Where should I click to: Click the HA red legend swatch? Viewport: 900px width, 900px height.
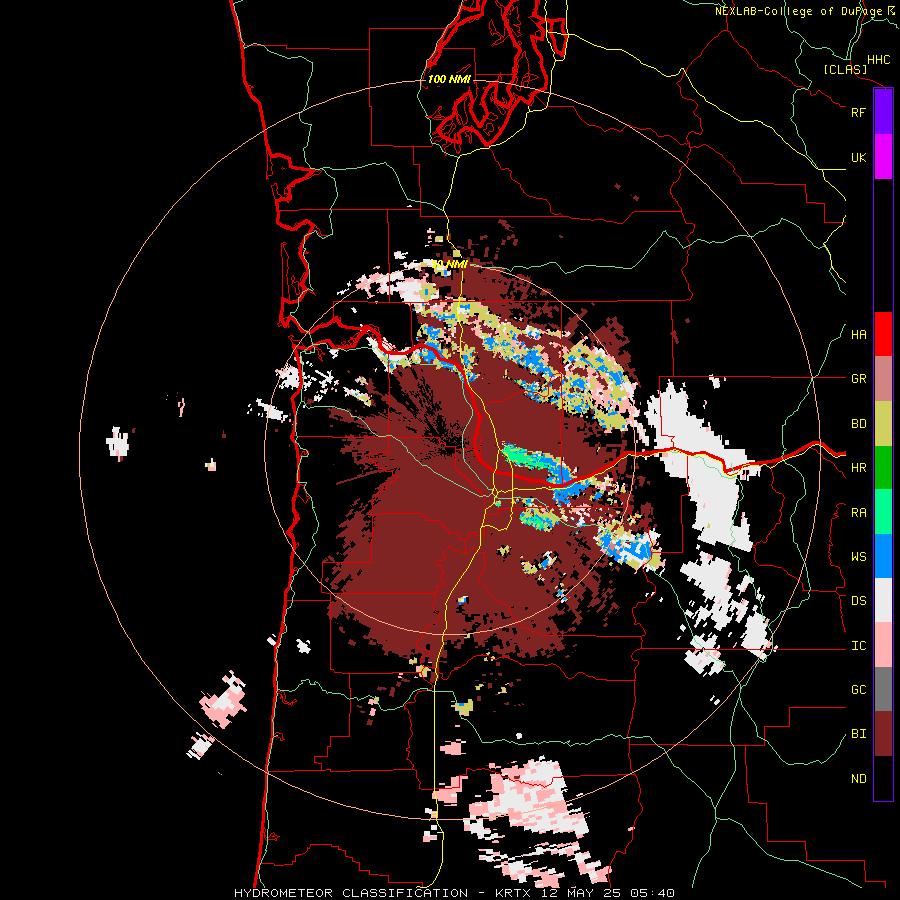(883, 334)
